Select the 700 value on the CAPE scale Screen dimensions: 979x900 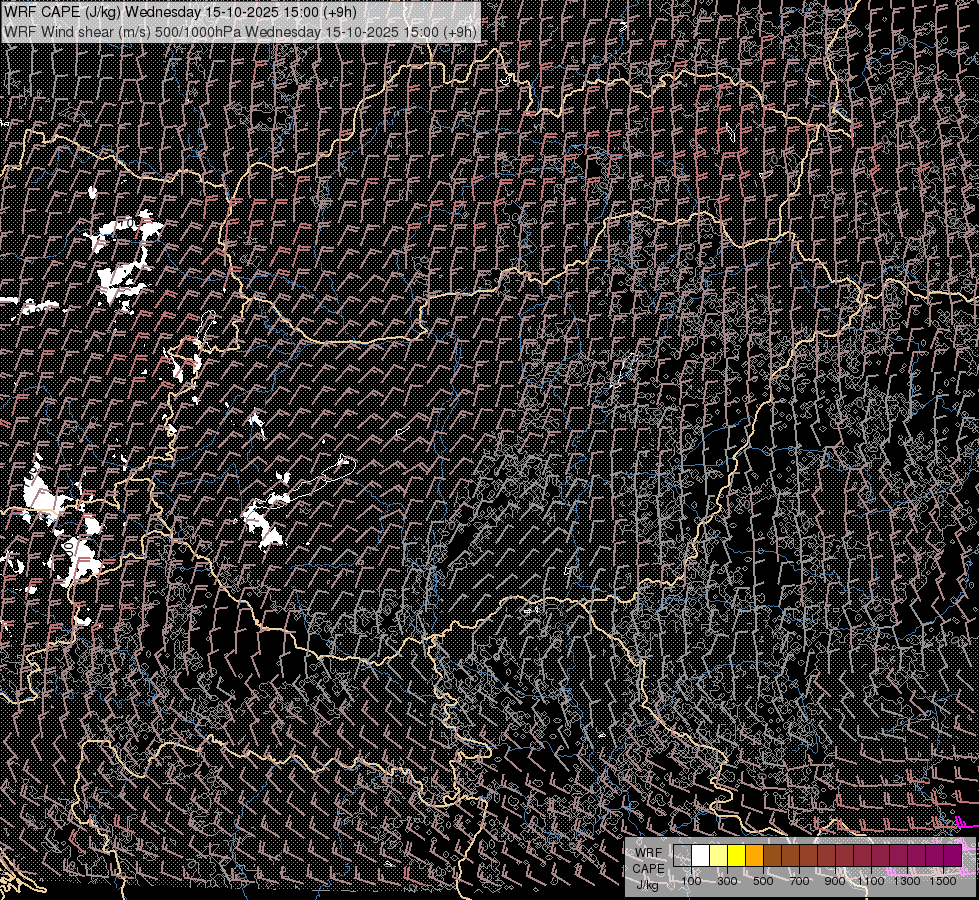click(x=799, y=881)
